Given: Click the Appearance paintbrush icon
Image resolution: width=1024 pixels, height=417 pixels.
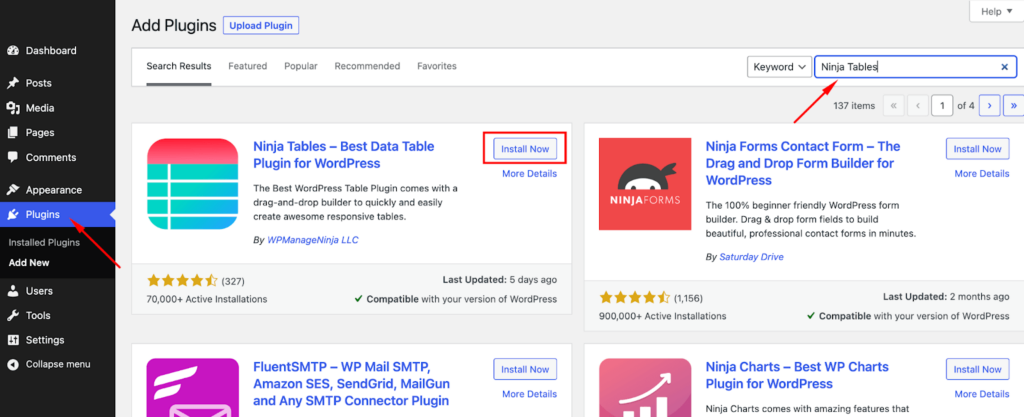Looking at the screenshot, I should coord(12,191).
